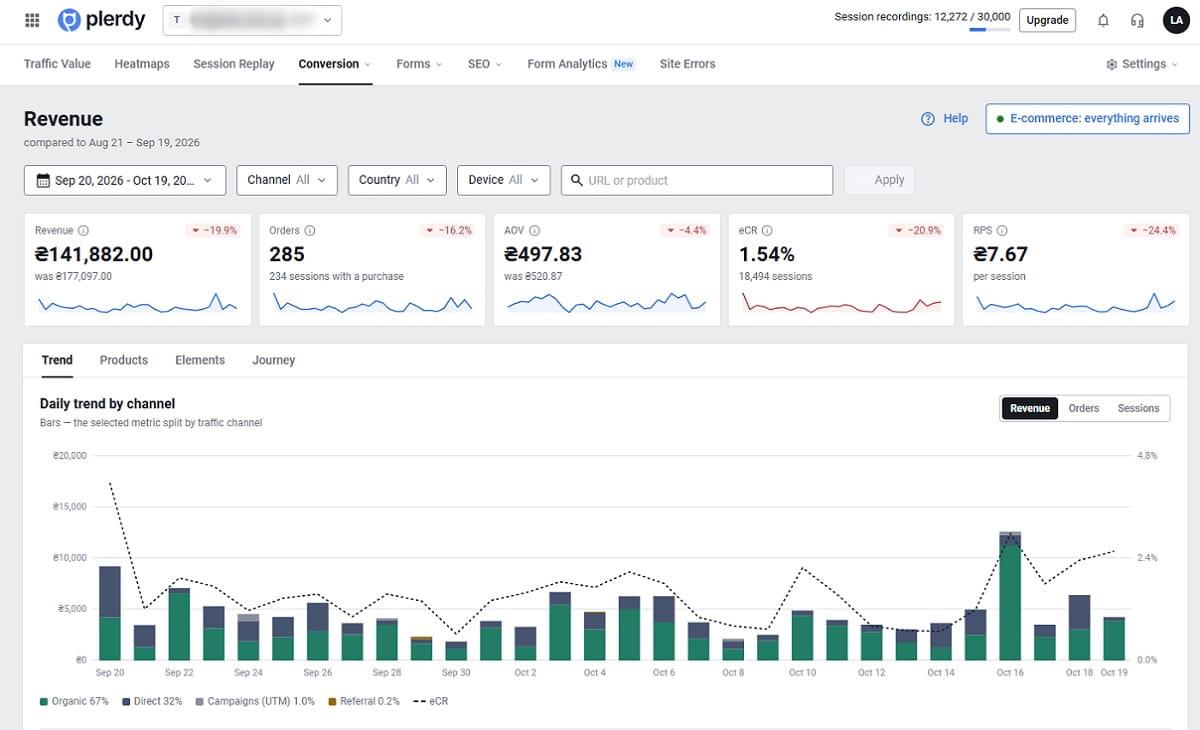Screen dimensions: 1200x730
Task: Toggle the eCR dashed line legend
Action: (x=430, y=702)
